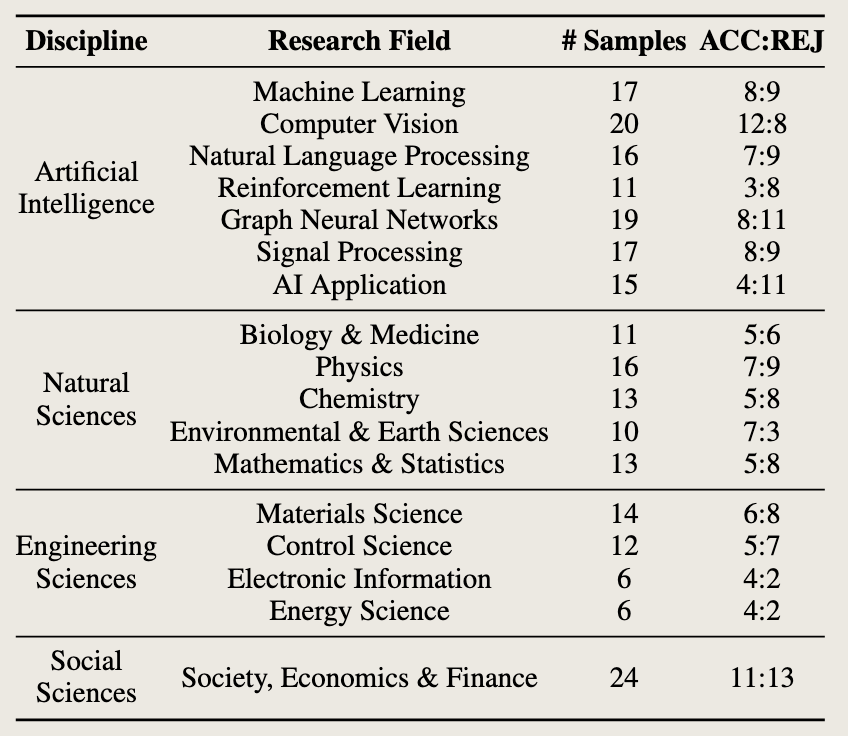Click the Natural Sciences discipline cell
Viewport: 848px width, 736px height.
(x=86, y=399)
